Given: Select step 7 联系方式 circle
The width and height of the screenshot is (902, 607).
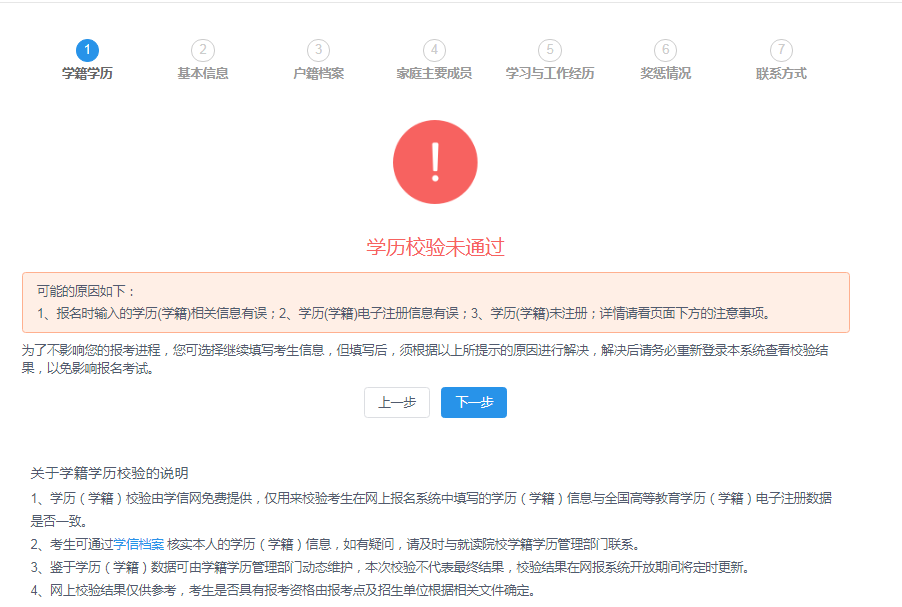Looking at the screenshot, I should tap(780, 49).
